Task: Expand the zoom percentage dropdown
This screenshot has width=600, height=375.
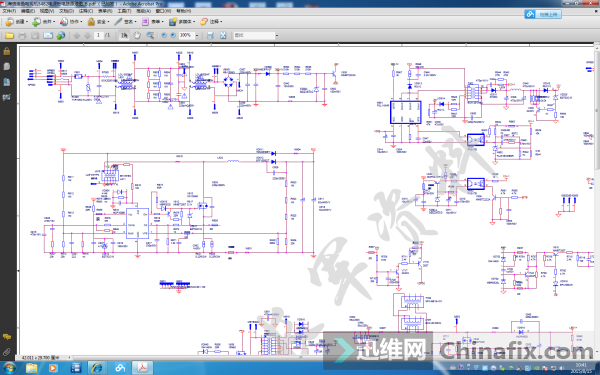Action: pyautogui.click(x=197, y=35)
